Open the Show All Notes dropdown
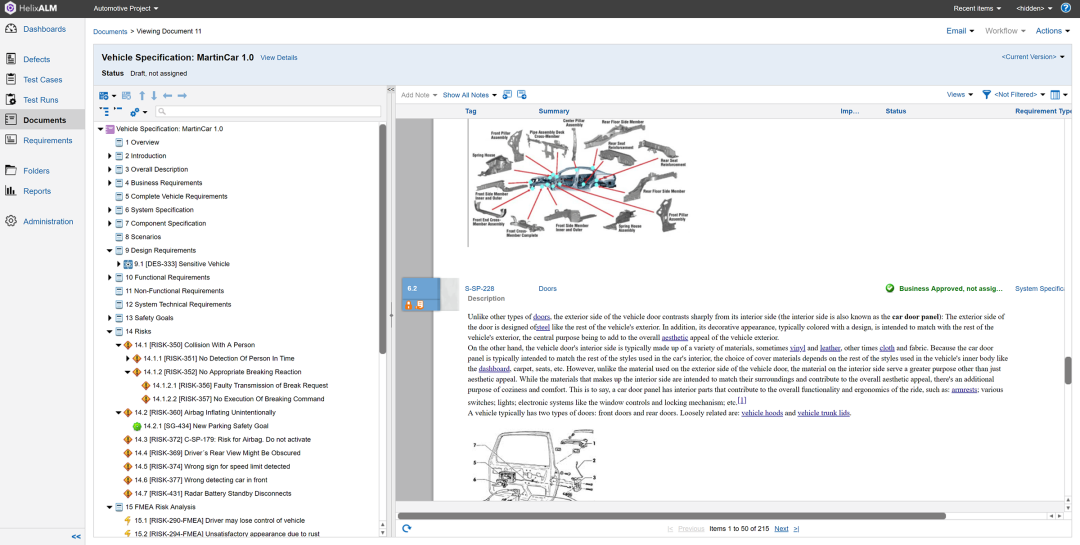The height and width of the screenshot is (545, 1080). point(469,95)
